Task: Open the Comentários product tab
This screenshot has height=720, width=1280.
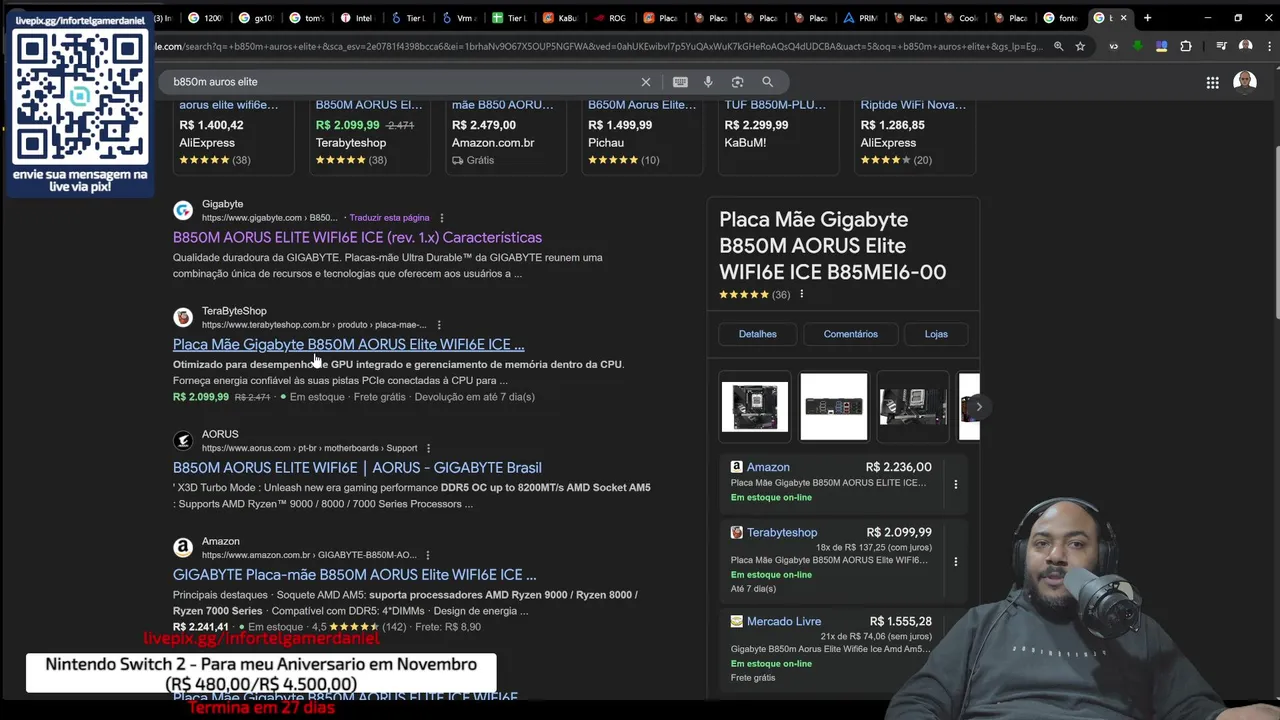Action: (850, 334)
